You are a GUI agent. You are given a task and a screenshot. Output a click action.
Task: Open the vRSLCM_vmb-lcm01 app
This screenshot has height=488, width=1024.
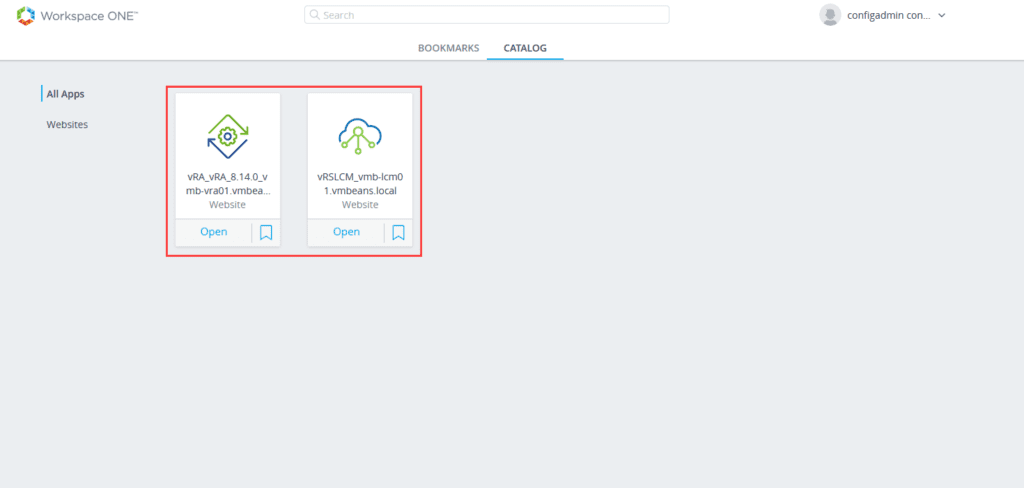(346, 232)
